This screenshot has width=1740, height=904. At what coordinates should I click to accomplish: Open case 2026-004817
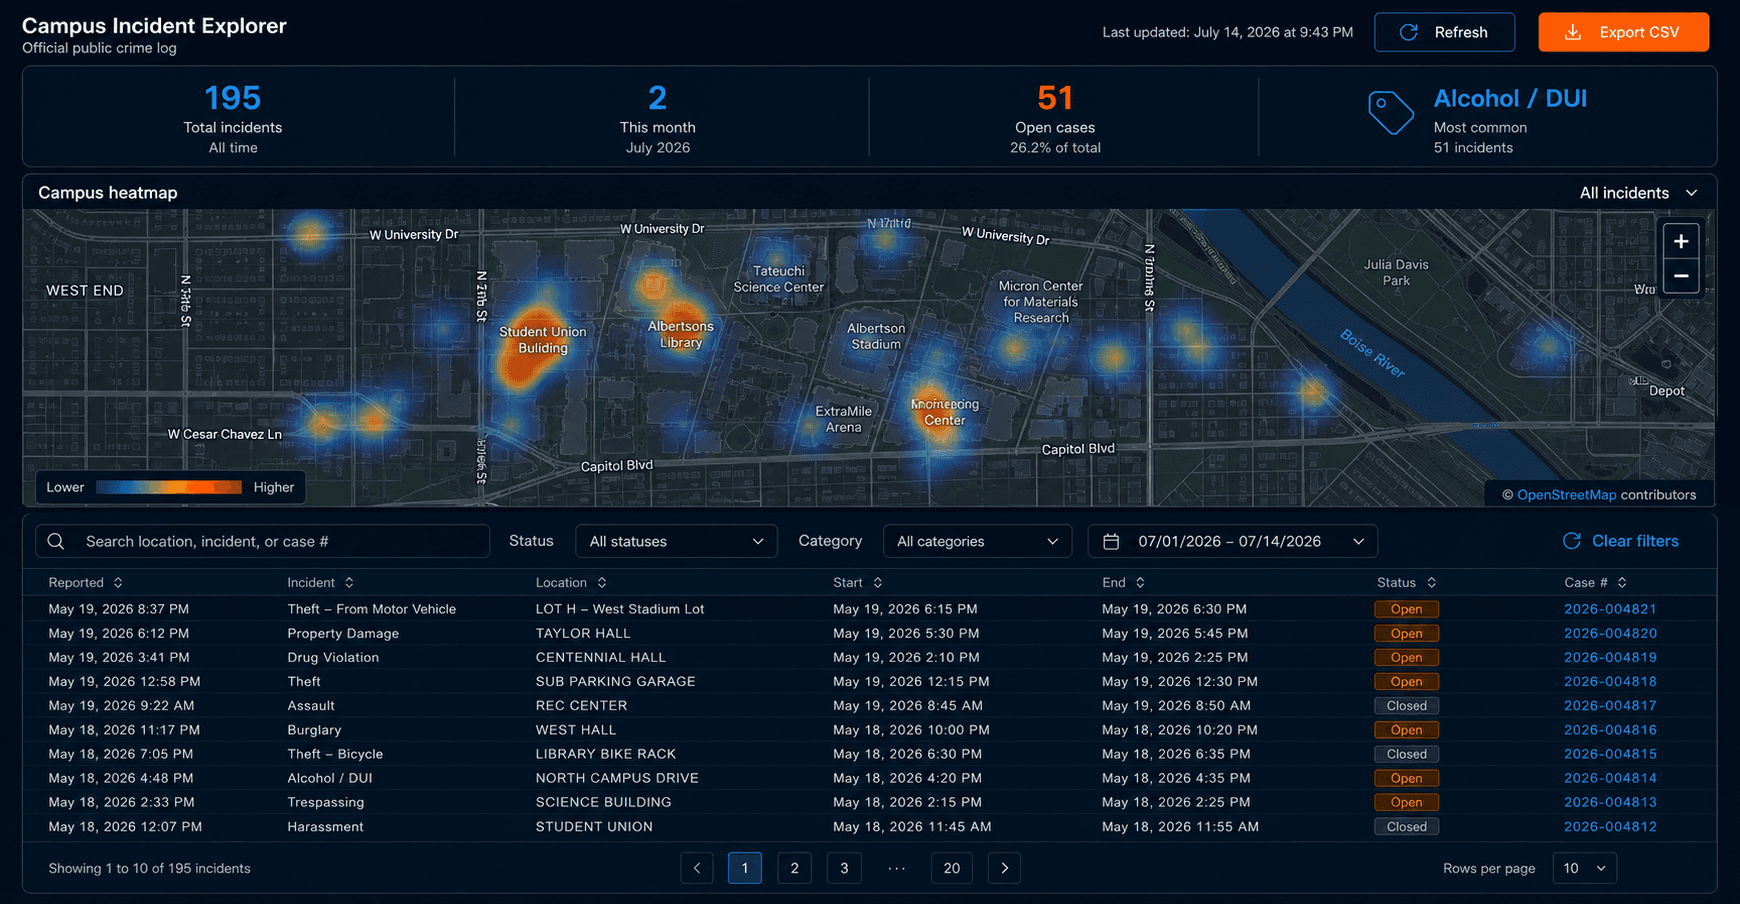coord(1610,705)
